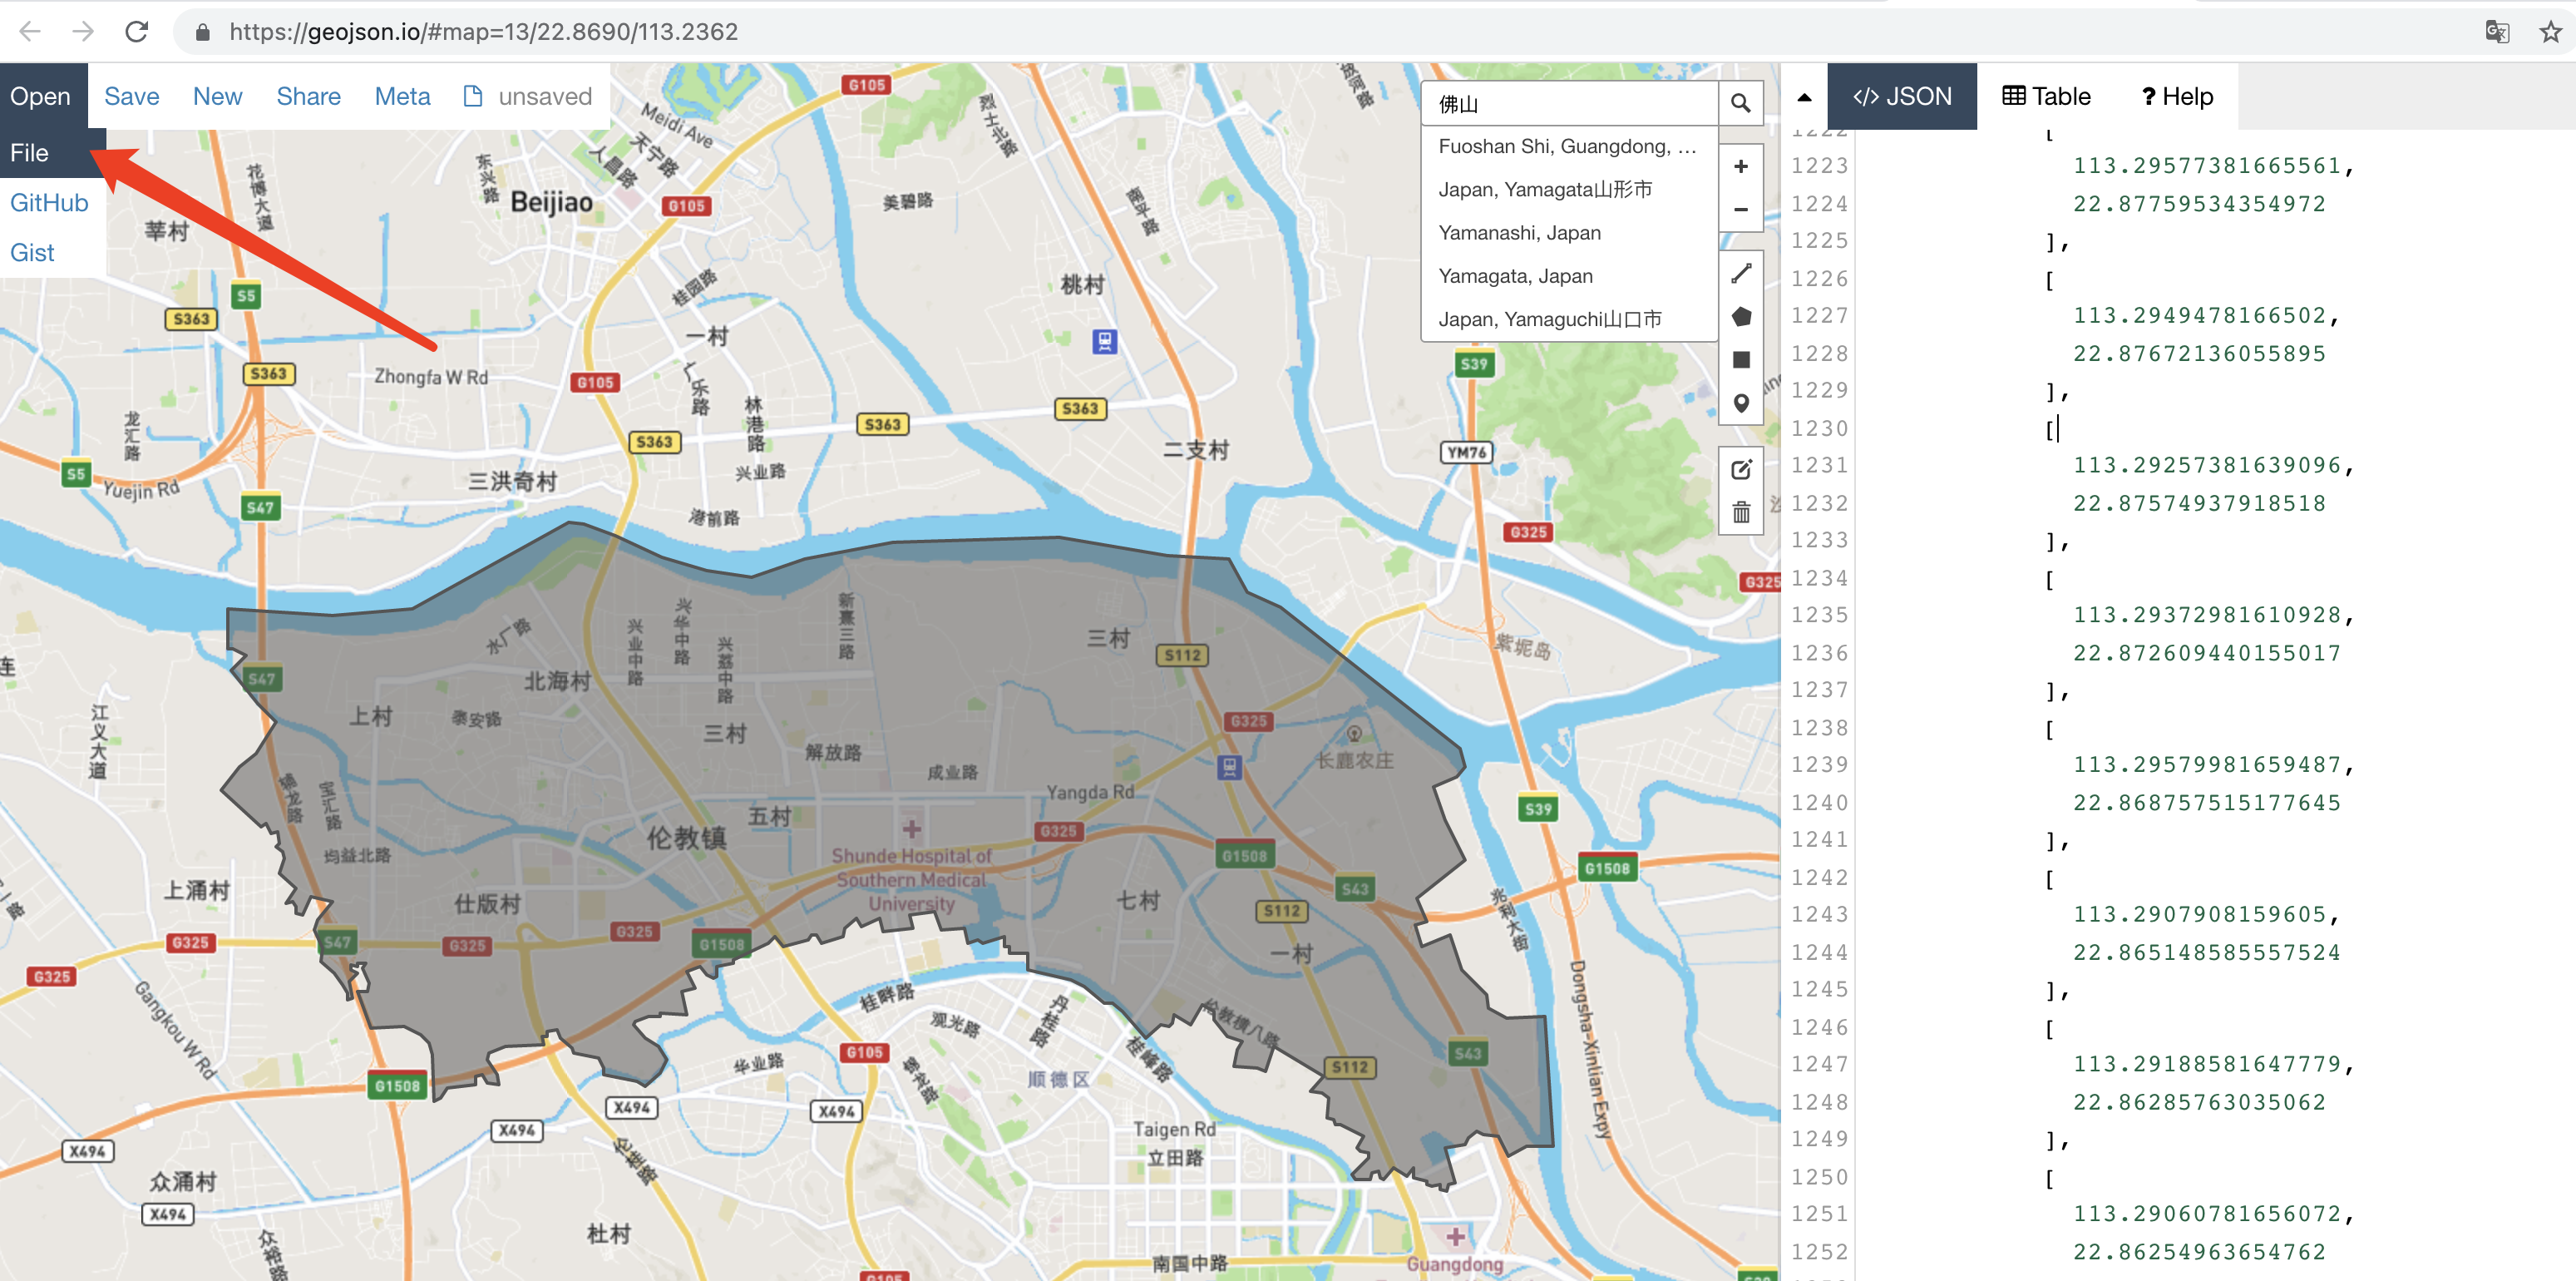Select Yamagata, Japan search result
The image size is (2576, 1281).
pos(1569,275)
